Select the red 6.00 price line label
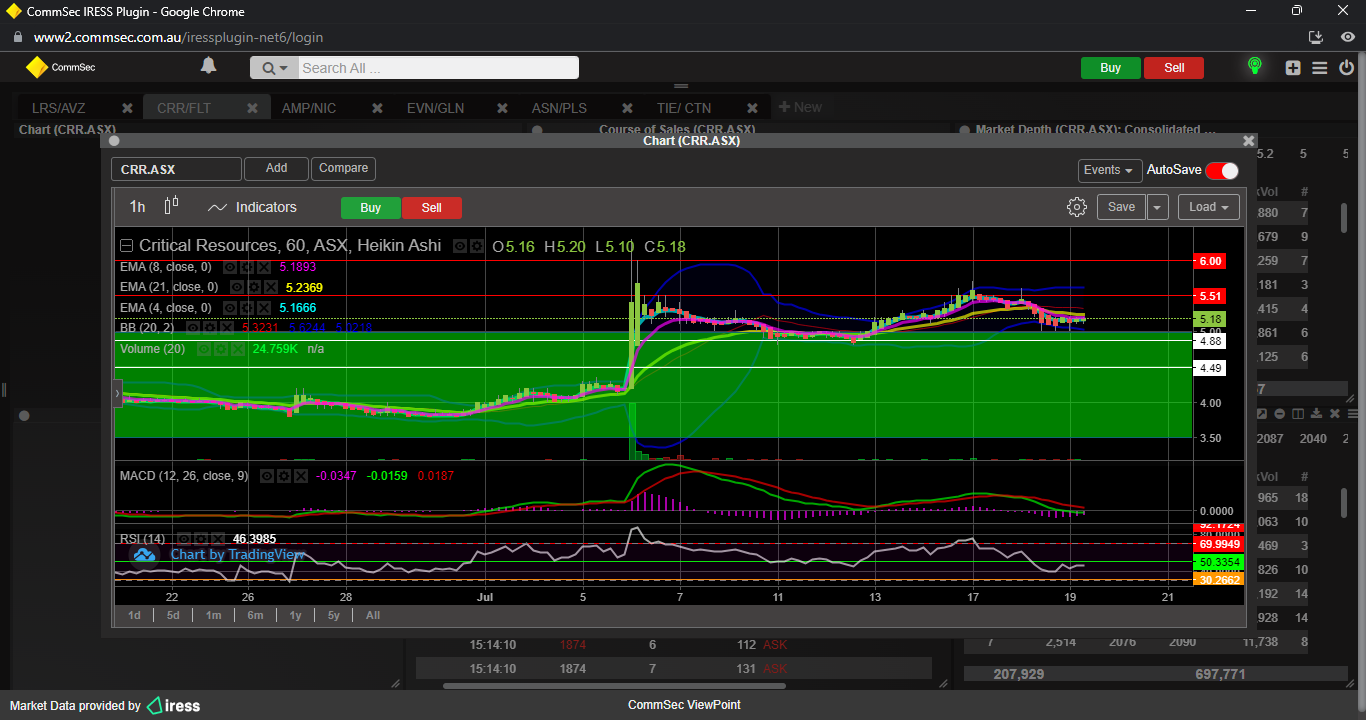This screenshot has height=720, width=1366. coord(1209,261)
